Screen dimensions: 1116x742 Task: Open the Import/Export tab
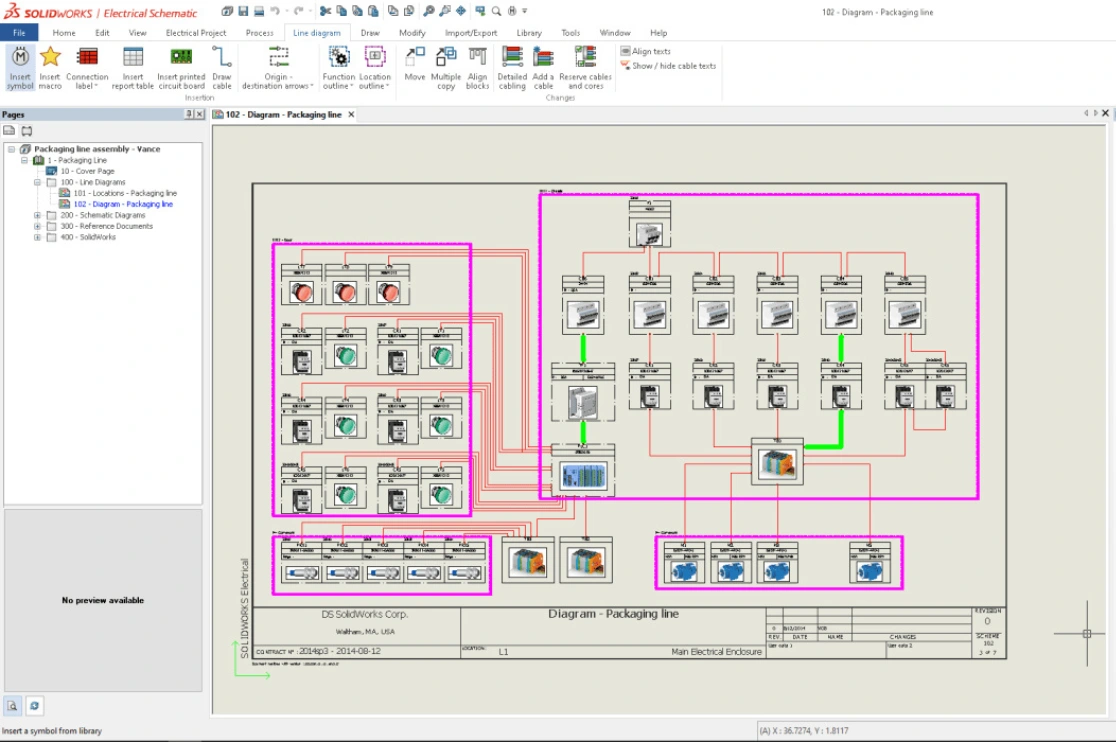point(470,33)
